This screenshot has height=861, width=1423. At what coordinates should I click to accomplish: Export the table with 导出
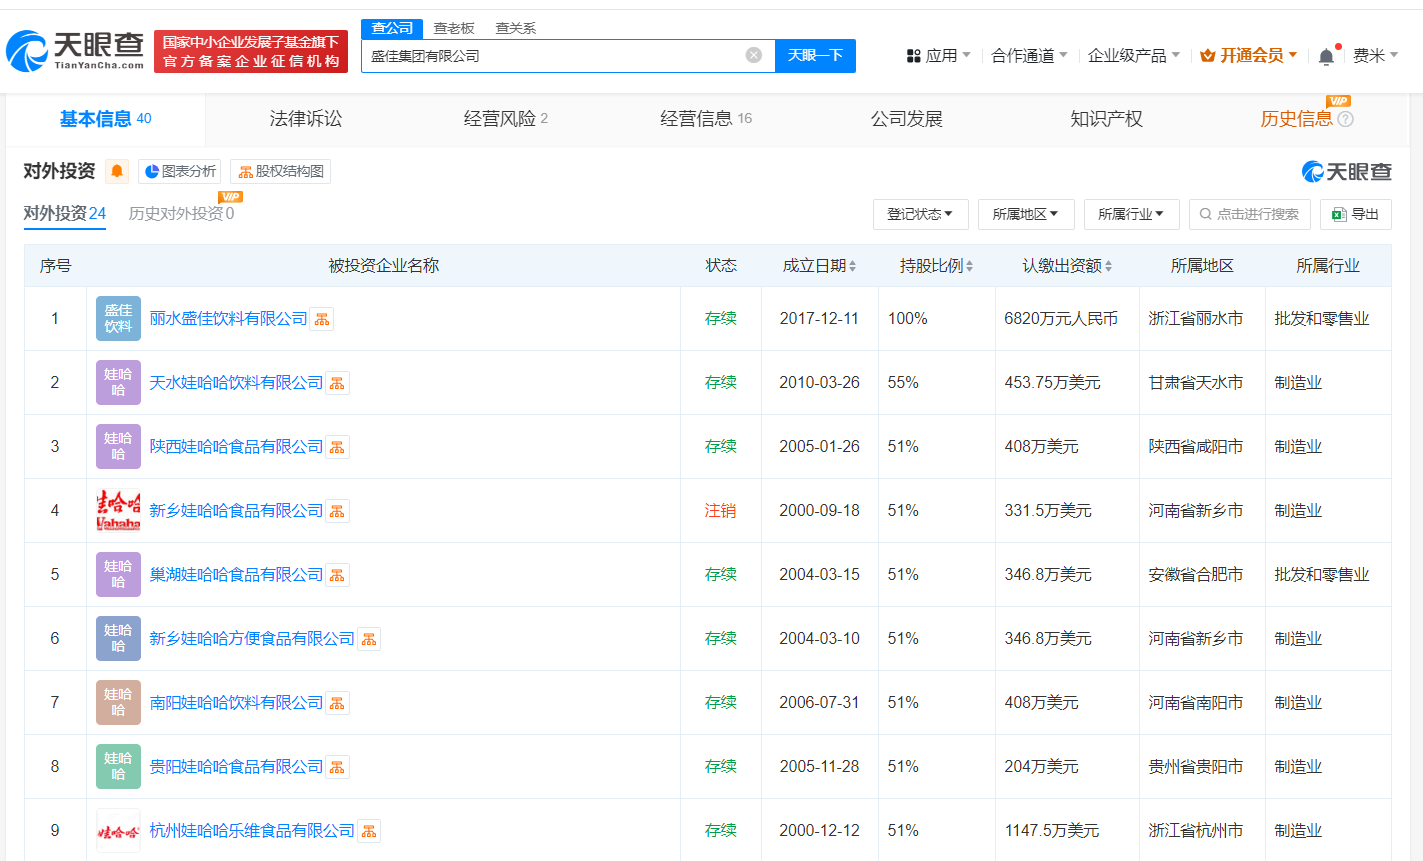(1355, 214)
